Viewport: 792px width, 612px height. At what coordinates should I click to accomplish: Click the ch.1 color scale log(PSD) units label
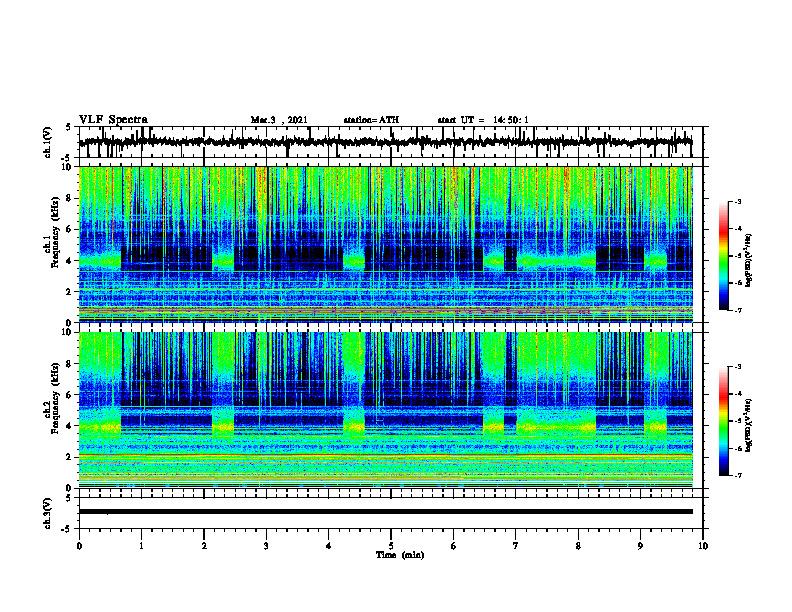click(x=749, y=261)
